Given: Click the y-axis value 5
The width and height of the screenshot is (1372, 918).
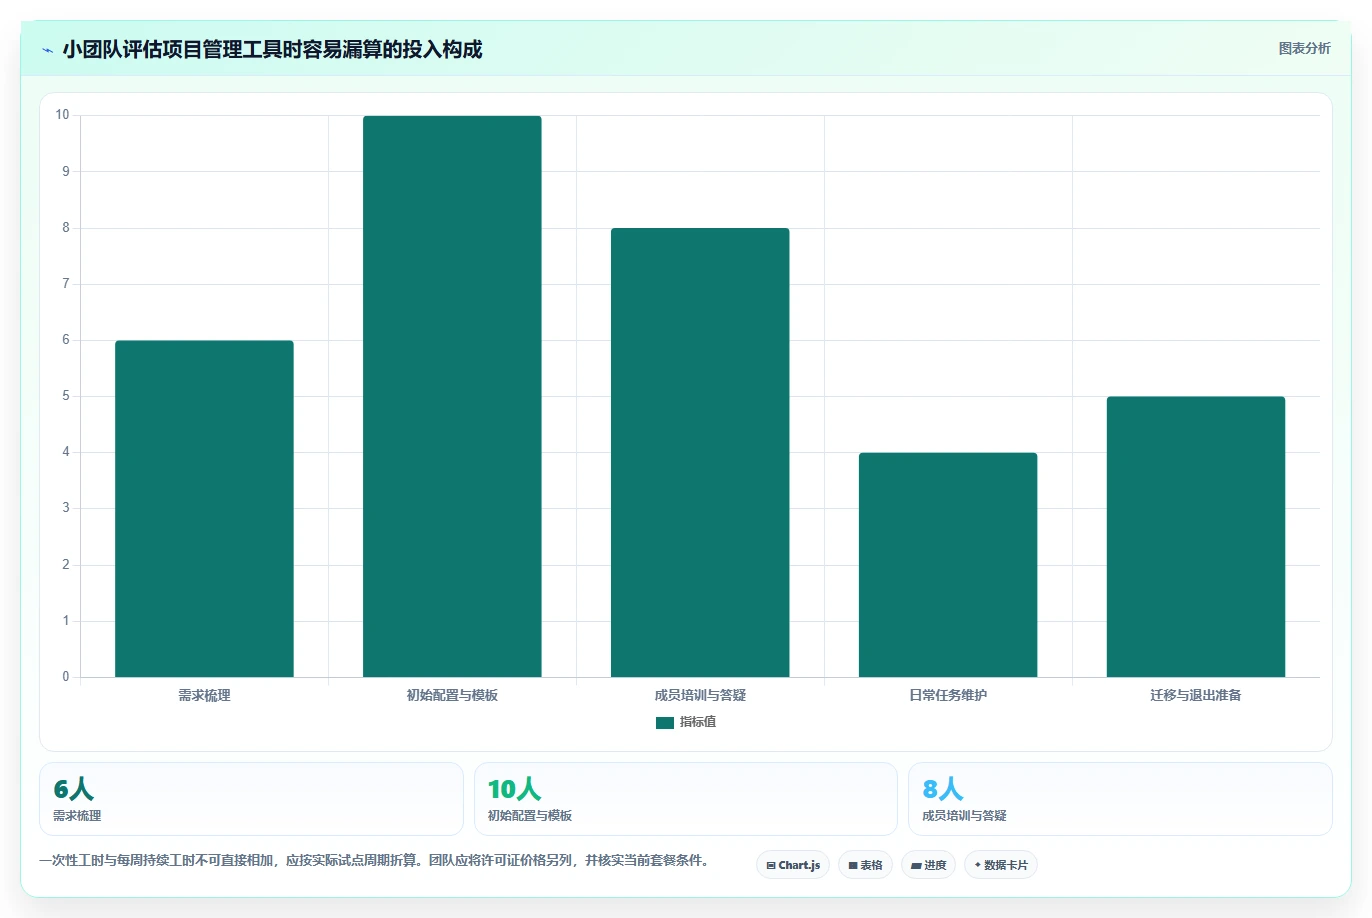Looking at the screenshot, I should point(66,396).
